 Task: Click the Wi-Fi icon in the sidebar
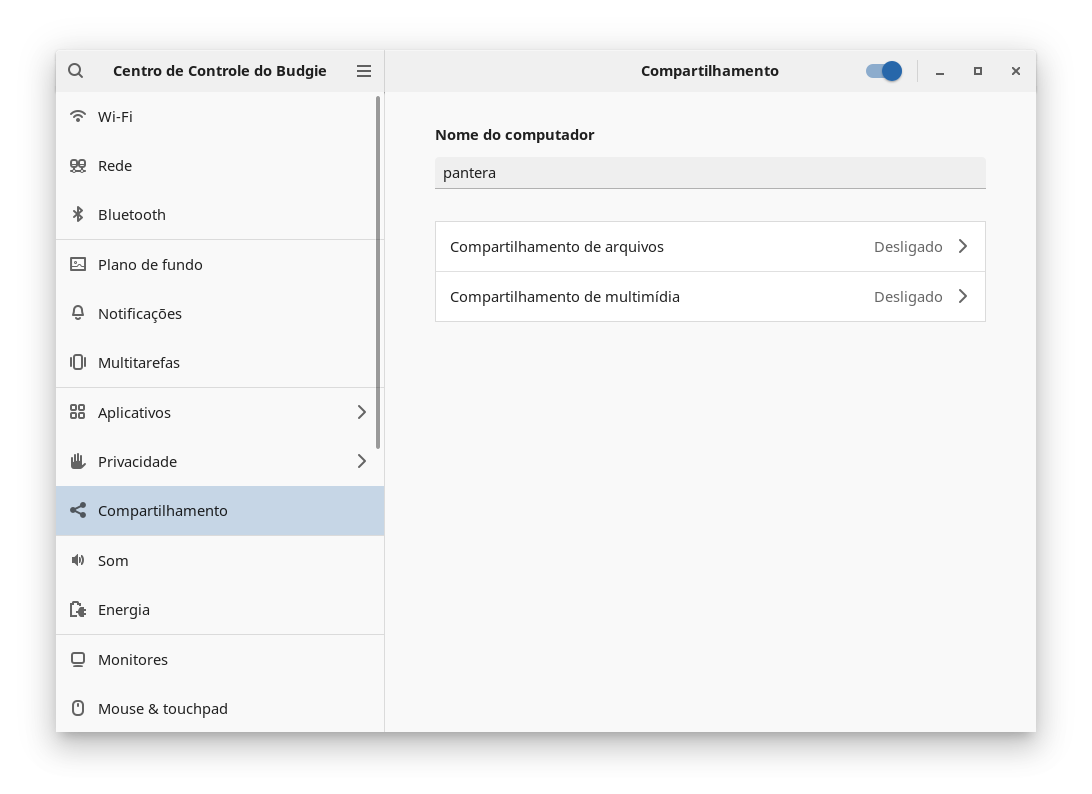coord(78,116)
